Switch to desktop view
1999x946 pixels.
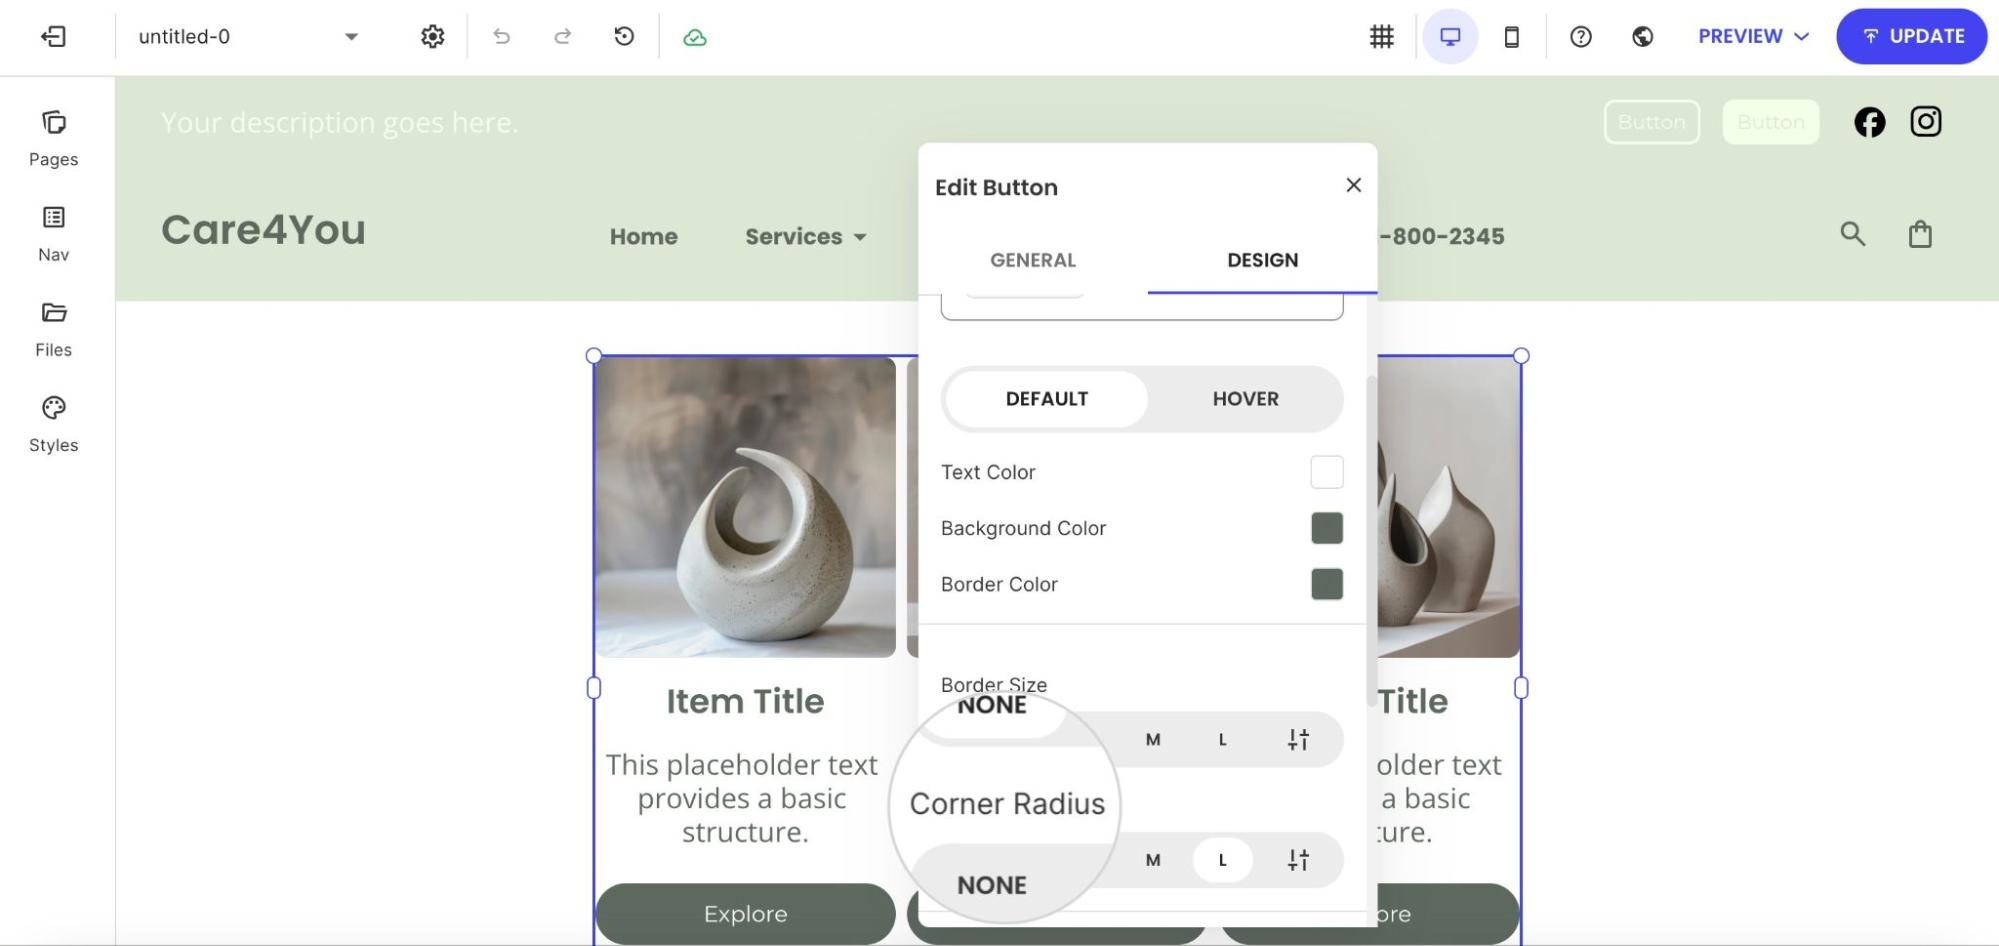tap(1450, 37)
